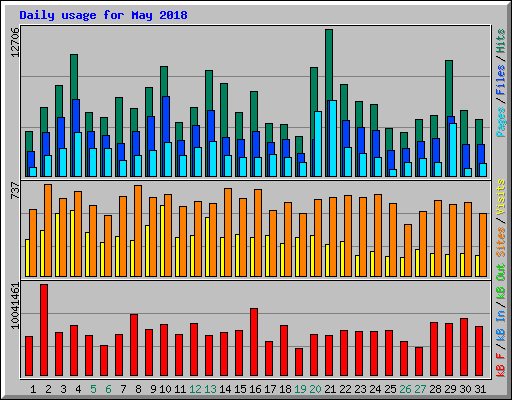
Task: Click the orange sites bar for day 8
Action: click(138, 231)
